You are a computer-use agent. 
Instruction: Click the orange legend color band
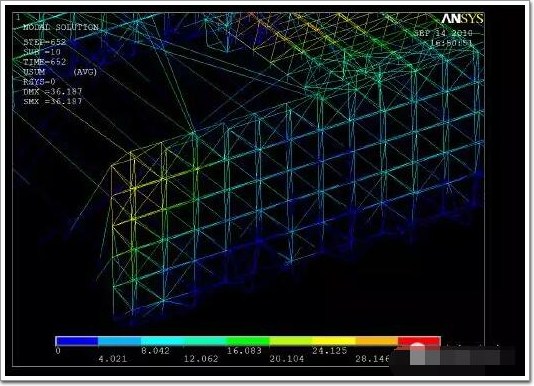click(377, 341)
